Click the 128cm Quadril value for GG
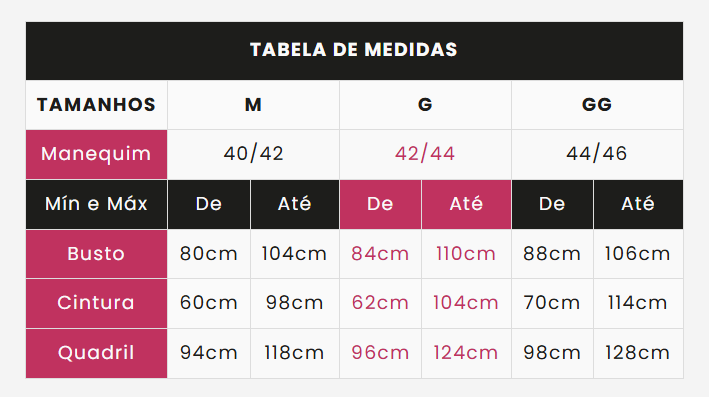Screen dimensions: 709x397 point(638,353)
